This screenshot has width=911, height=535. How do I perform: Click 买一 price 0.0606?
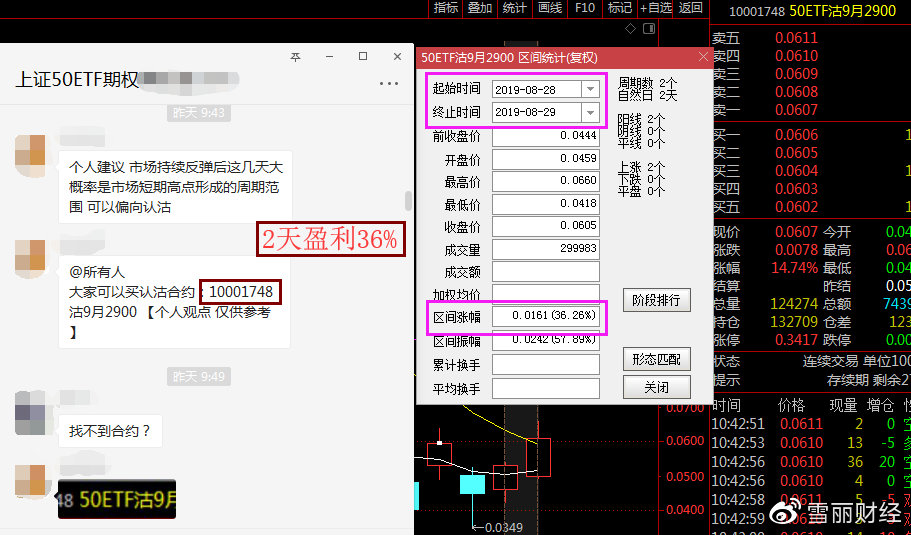(x=796, y=135)
